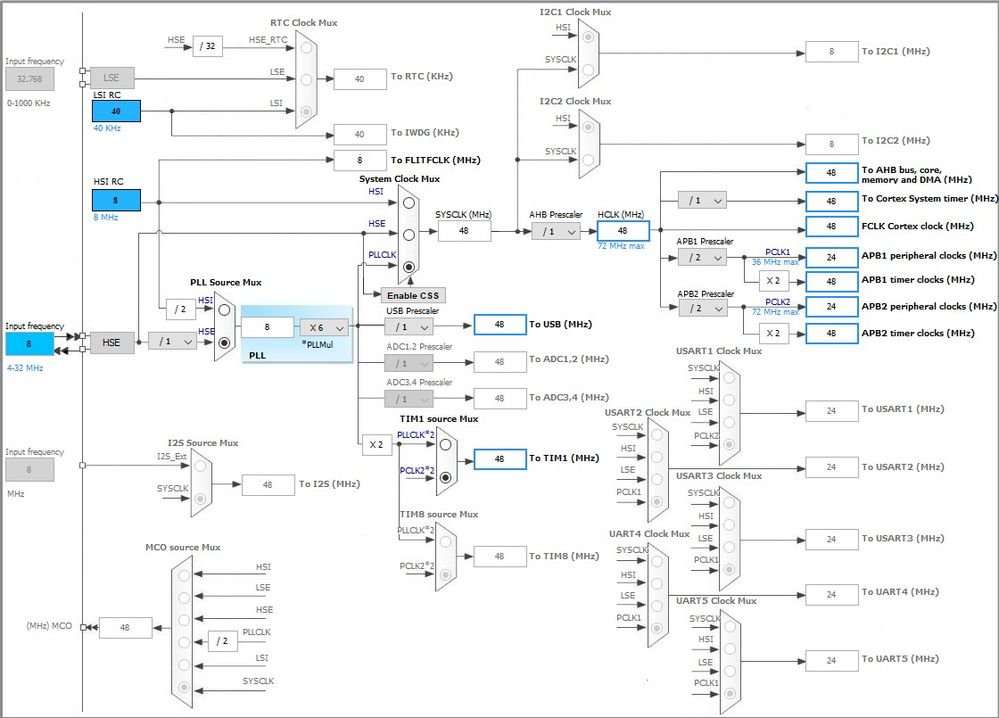The width and height of the screenshot is (999, 718).
Task: Click the HSE Input frequency field
Action: coord(29,343)
